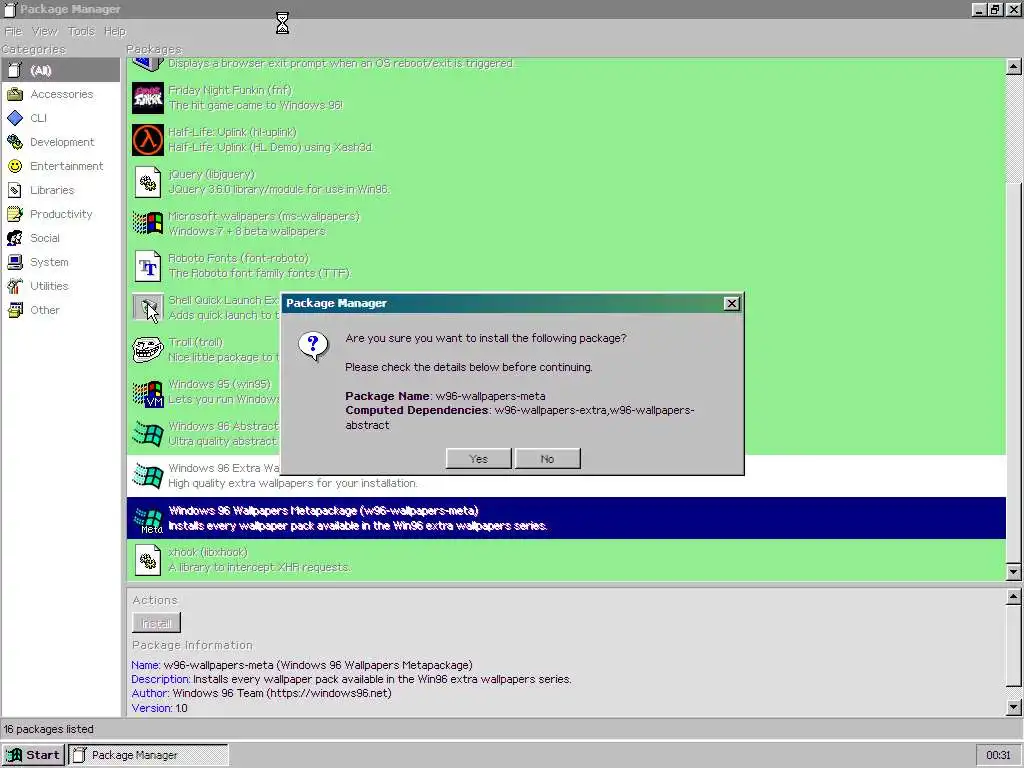Click the Friday Night Funkin package icon
Viewport: 1024px width, 768px height.
148,98
